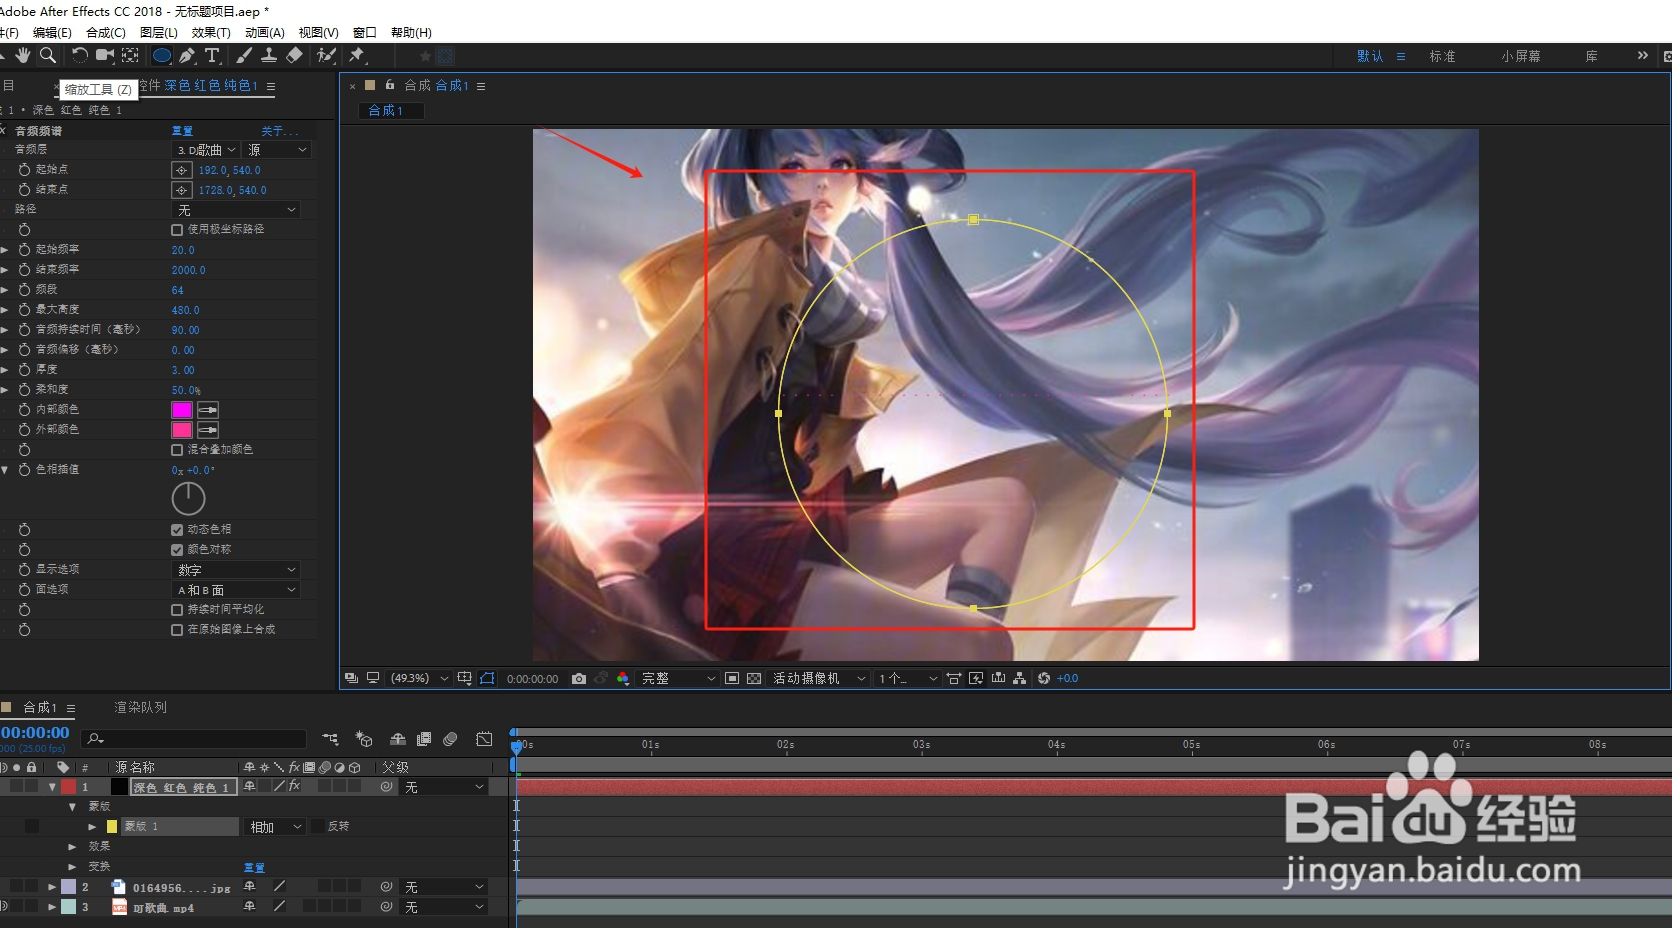Open the 渲染队列 tab
1672x928 pixels.
[140, 707]
